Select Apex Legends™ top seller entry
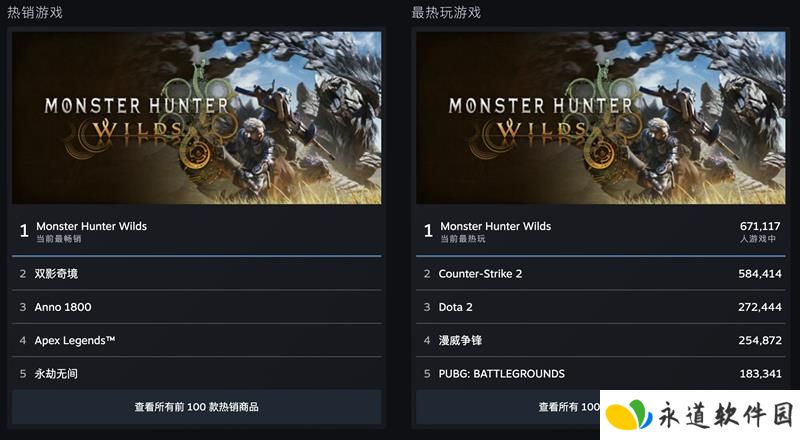This screenshot has width=800, height=440. click(x=196, y=340)
